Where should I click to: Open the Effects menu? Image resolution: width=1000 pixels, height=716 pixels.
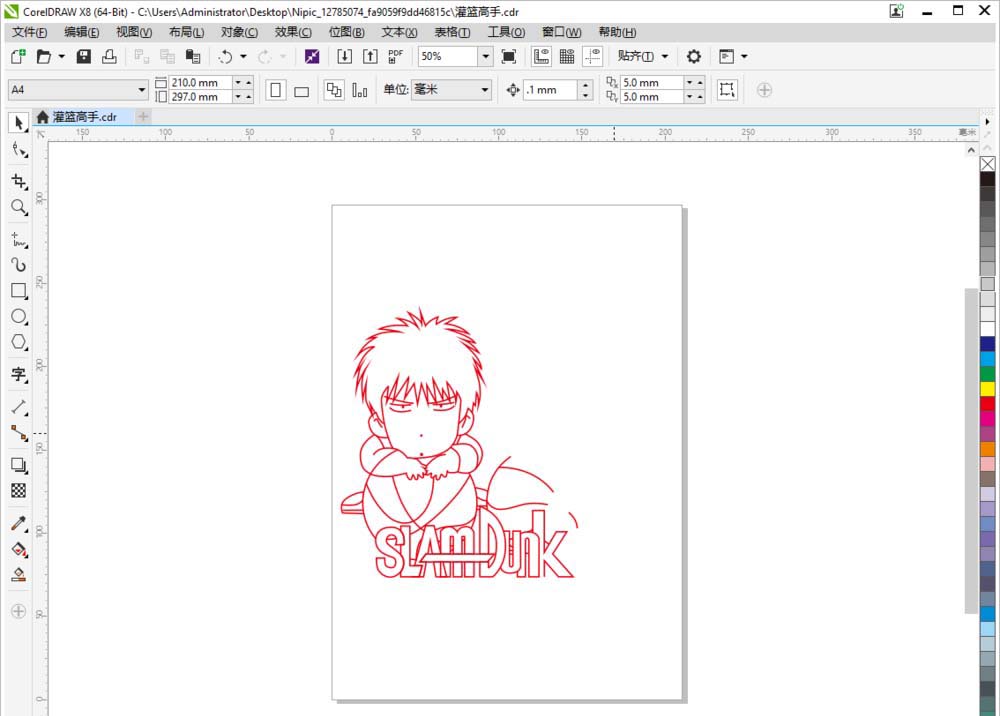coord(293,33)
